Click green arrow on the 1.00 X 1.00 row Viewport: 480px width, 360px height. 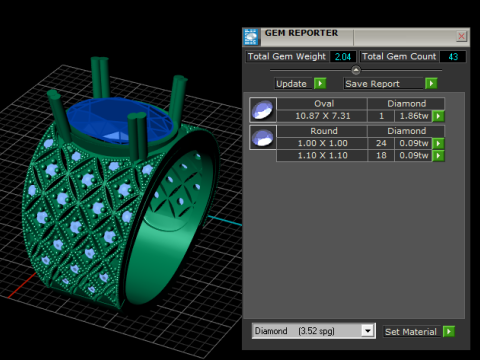[x=438, y=143]
